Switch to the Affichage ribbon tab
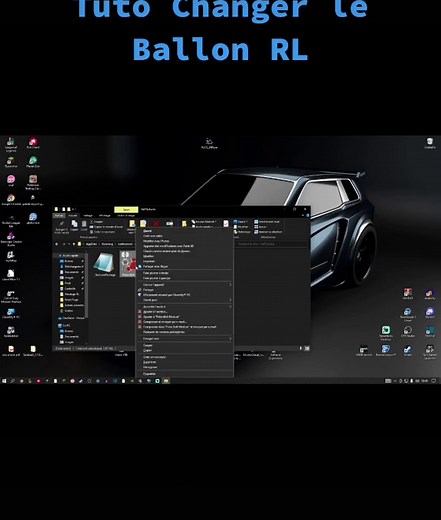Viewport: 441px width, 520px height. coord(104,215)
